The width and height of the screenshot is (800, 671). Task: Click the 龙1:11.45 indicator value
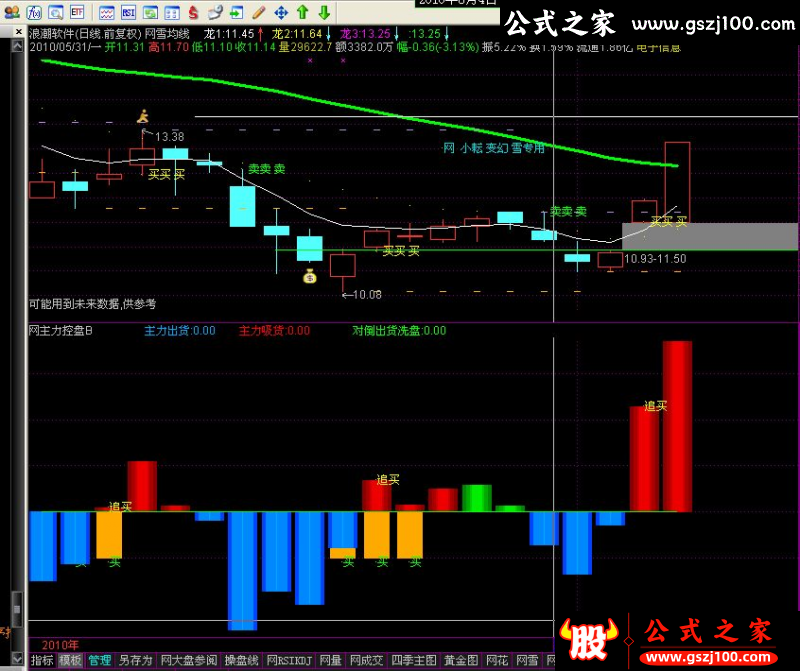229,34
